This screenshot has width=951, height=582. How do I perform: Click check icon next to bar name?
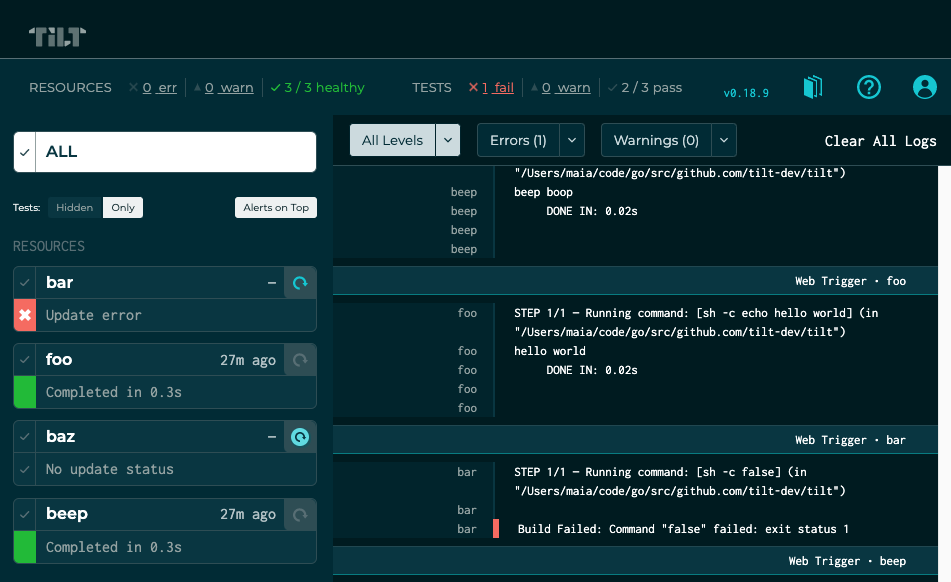click(x=25, y=283)
